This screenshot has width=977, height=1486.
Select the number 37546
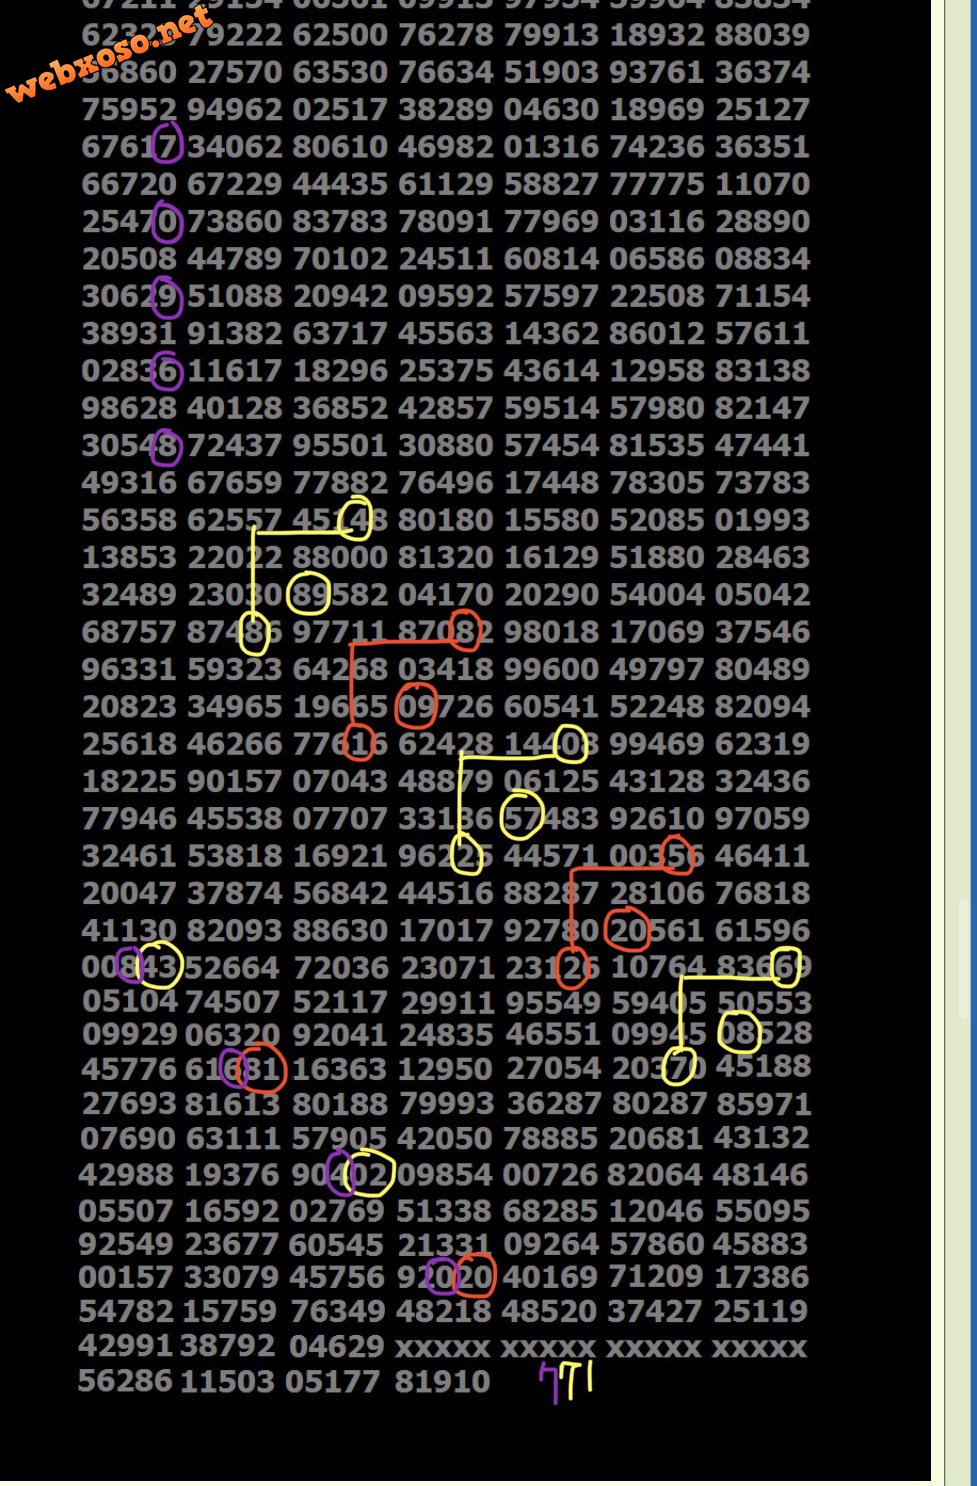click(x=762, y=632)
